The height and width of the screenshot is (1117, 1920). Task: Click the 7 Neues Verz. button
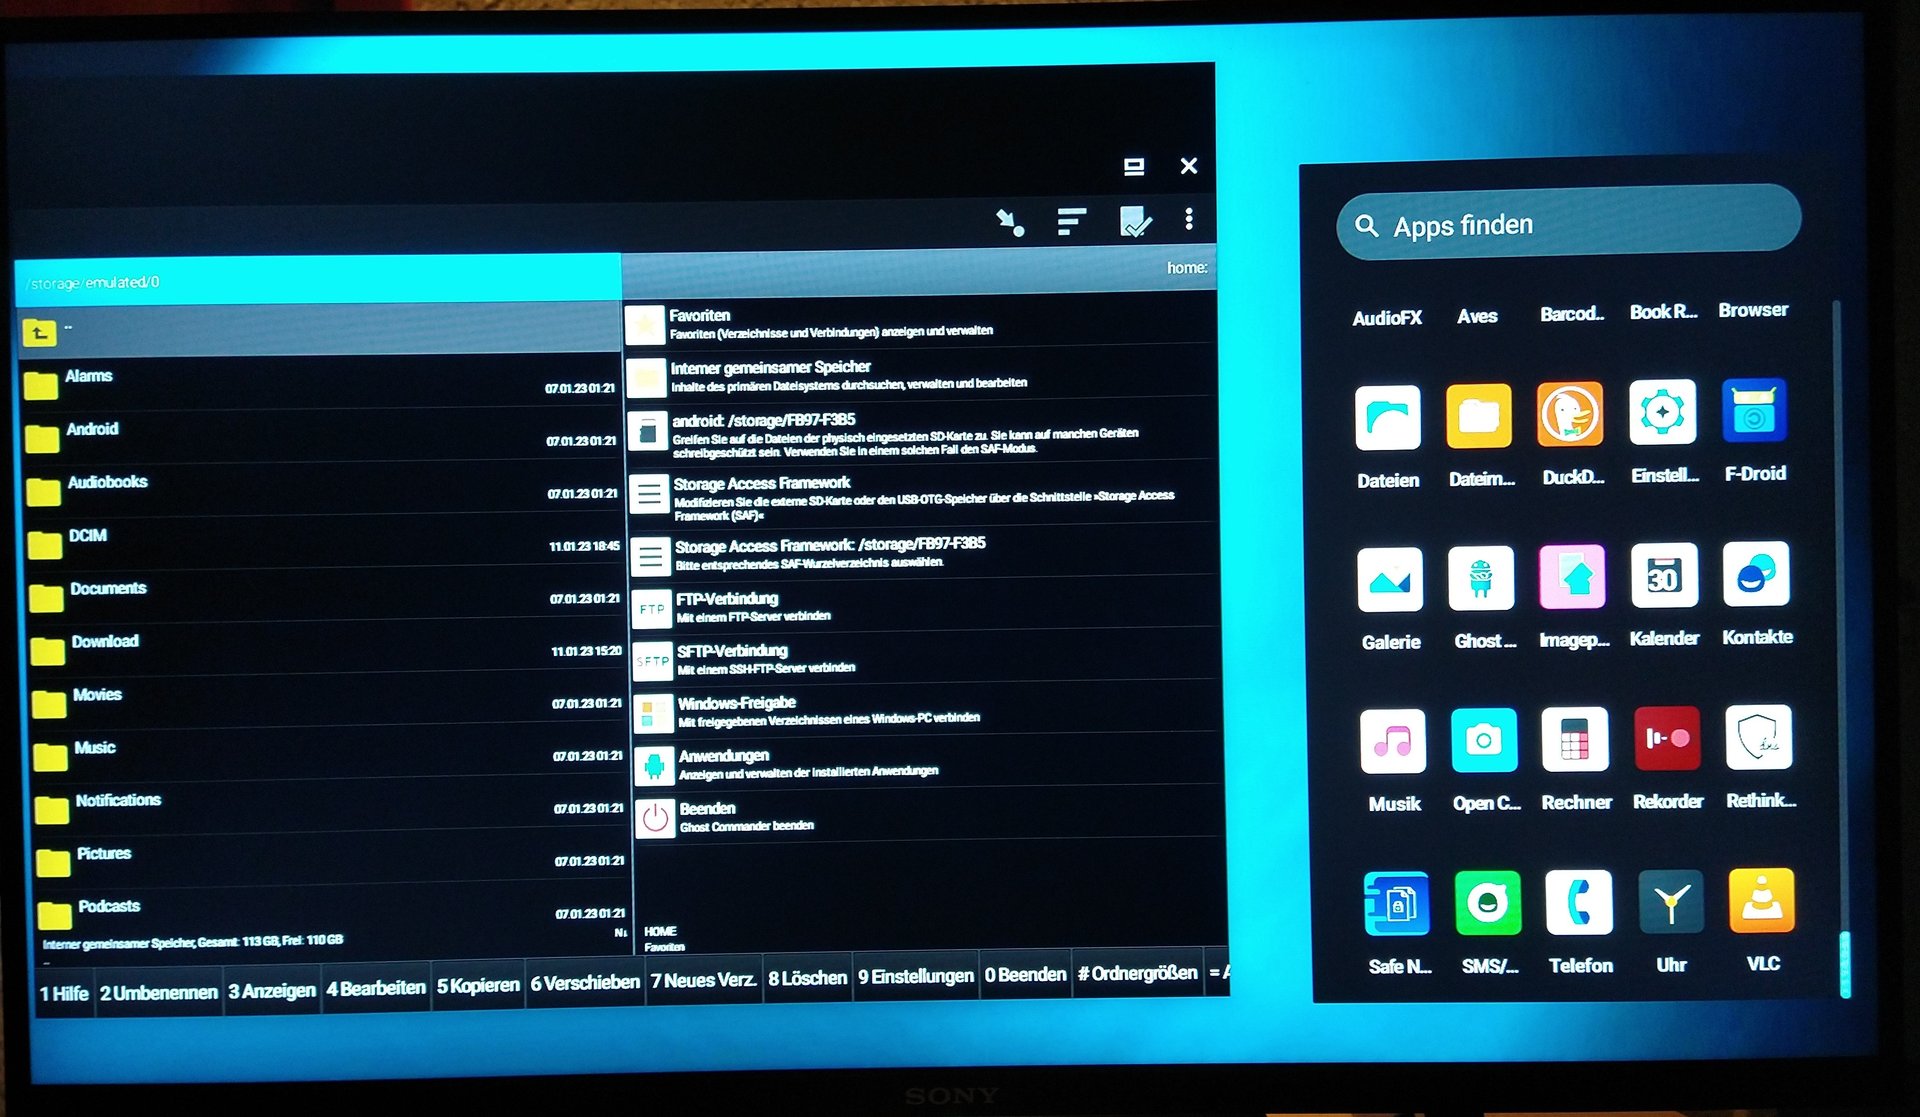(704, 980)
